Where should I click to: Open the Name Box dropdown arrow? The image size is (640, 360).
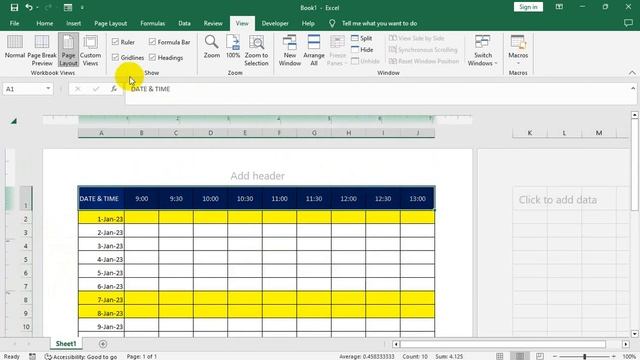[x=48, y=89]
